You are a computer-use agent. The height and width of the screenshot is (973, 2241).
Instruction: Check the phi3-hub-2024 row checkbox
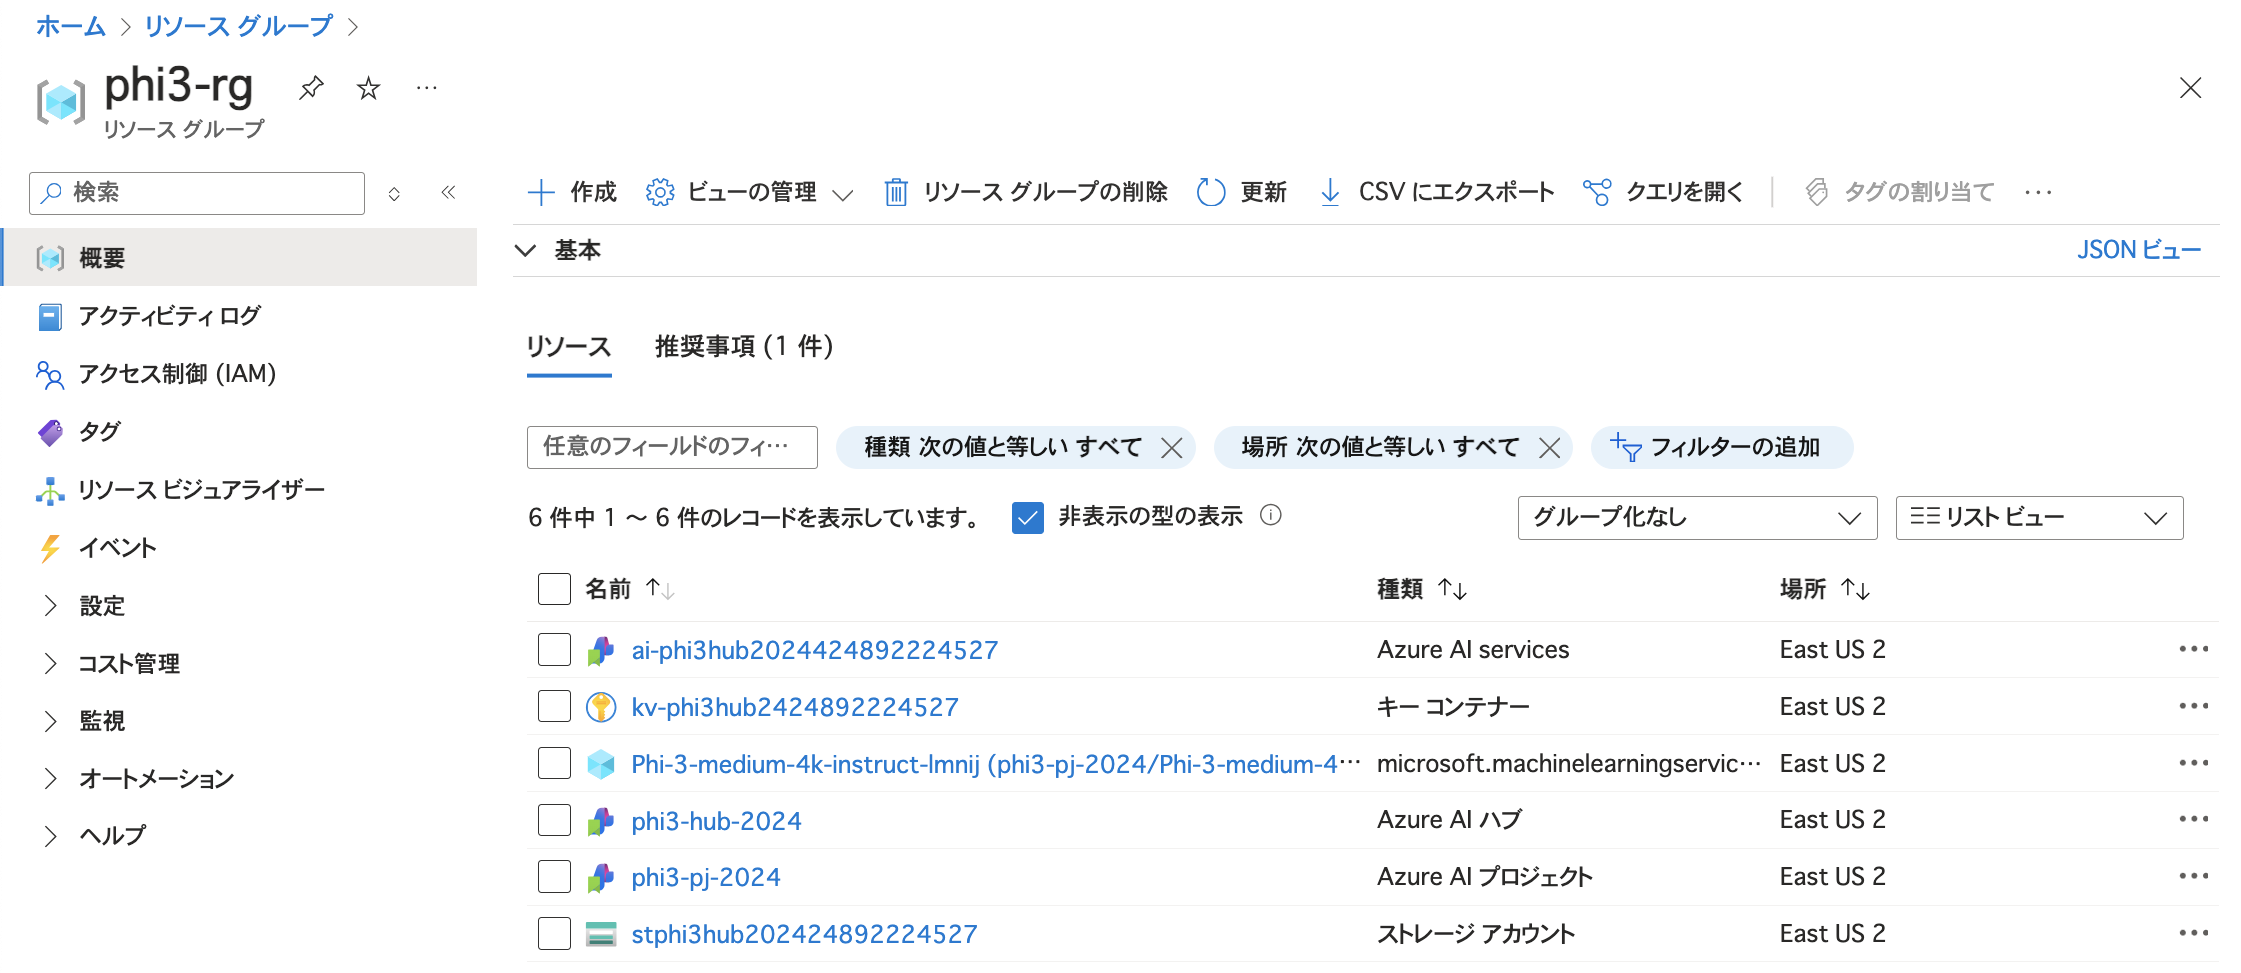[554, 820]
